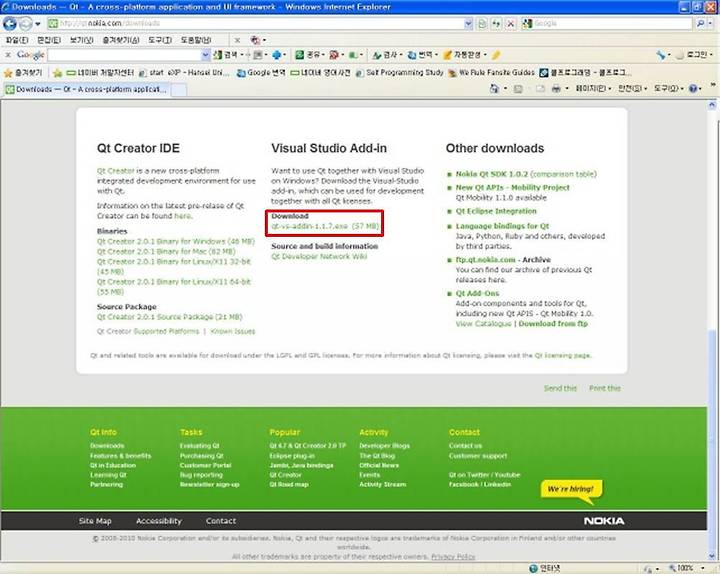720x574 pixels.
Task: Open Site Map in footer bar
Action: point(95,521)
